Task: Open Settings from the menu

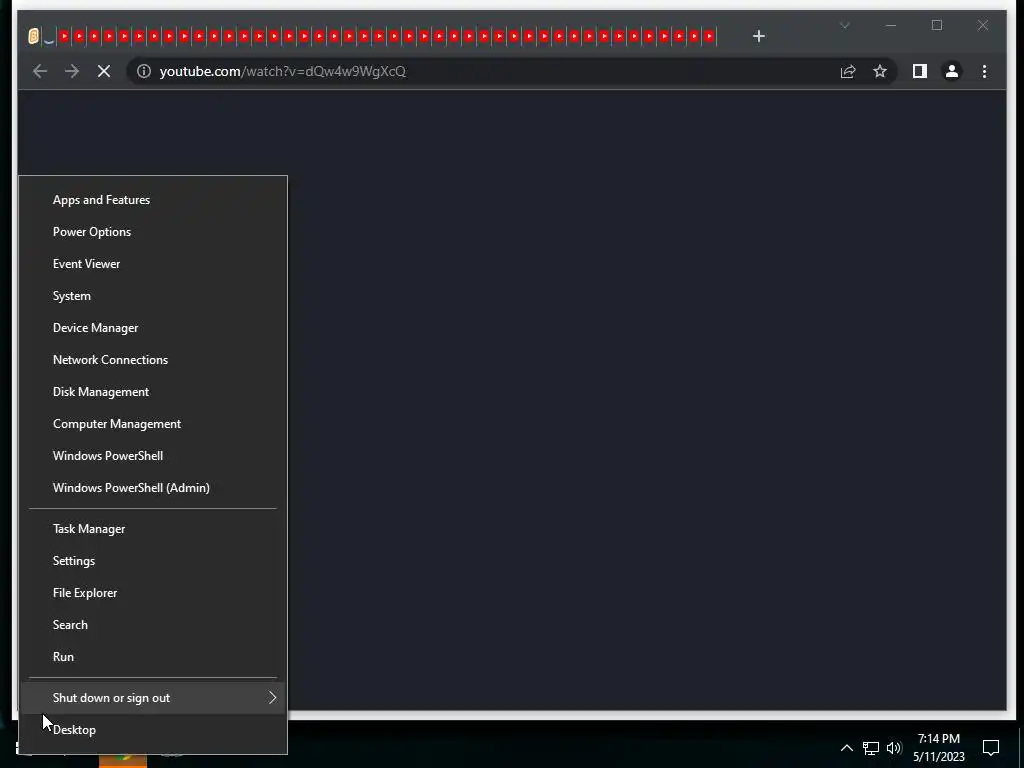Action: pyautogui.click(x=153, y=561)
